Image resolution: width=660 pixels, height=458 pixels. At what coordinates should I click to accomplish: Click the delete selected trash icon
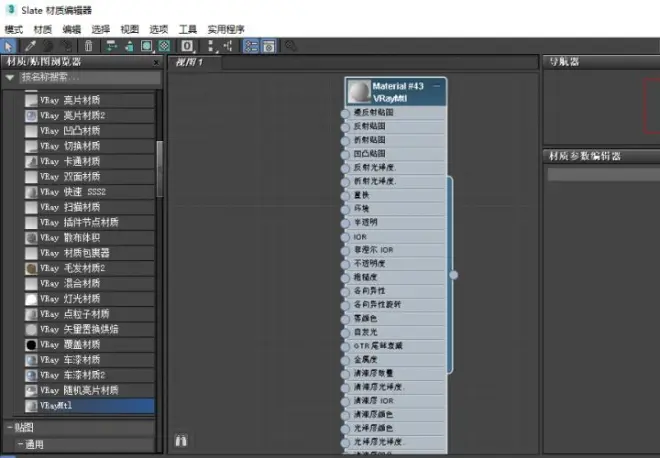(88, 46)
